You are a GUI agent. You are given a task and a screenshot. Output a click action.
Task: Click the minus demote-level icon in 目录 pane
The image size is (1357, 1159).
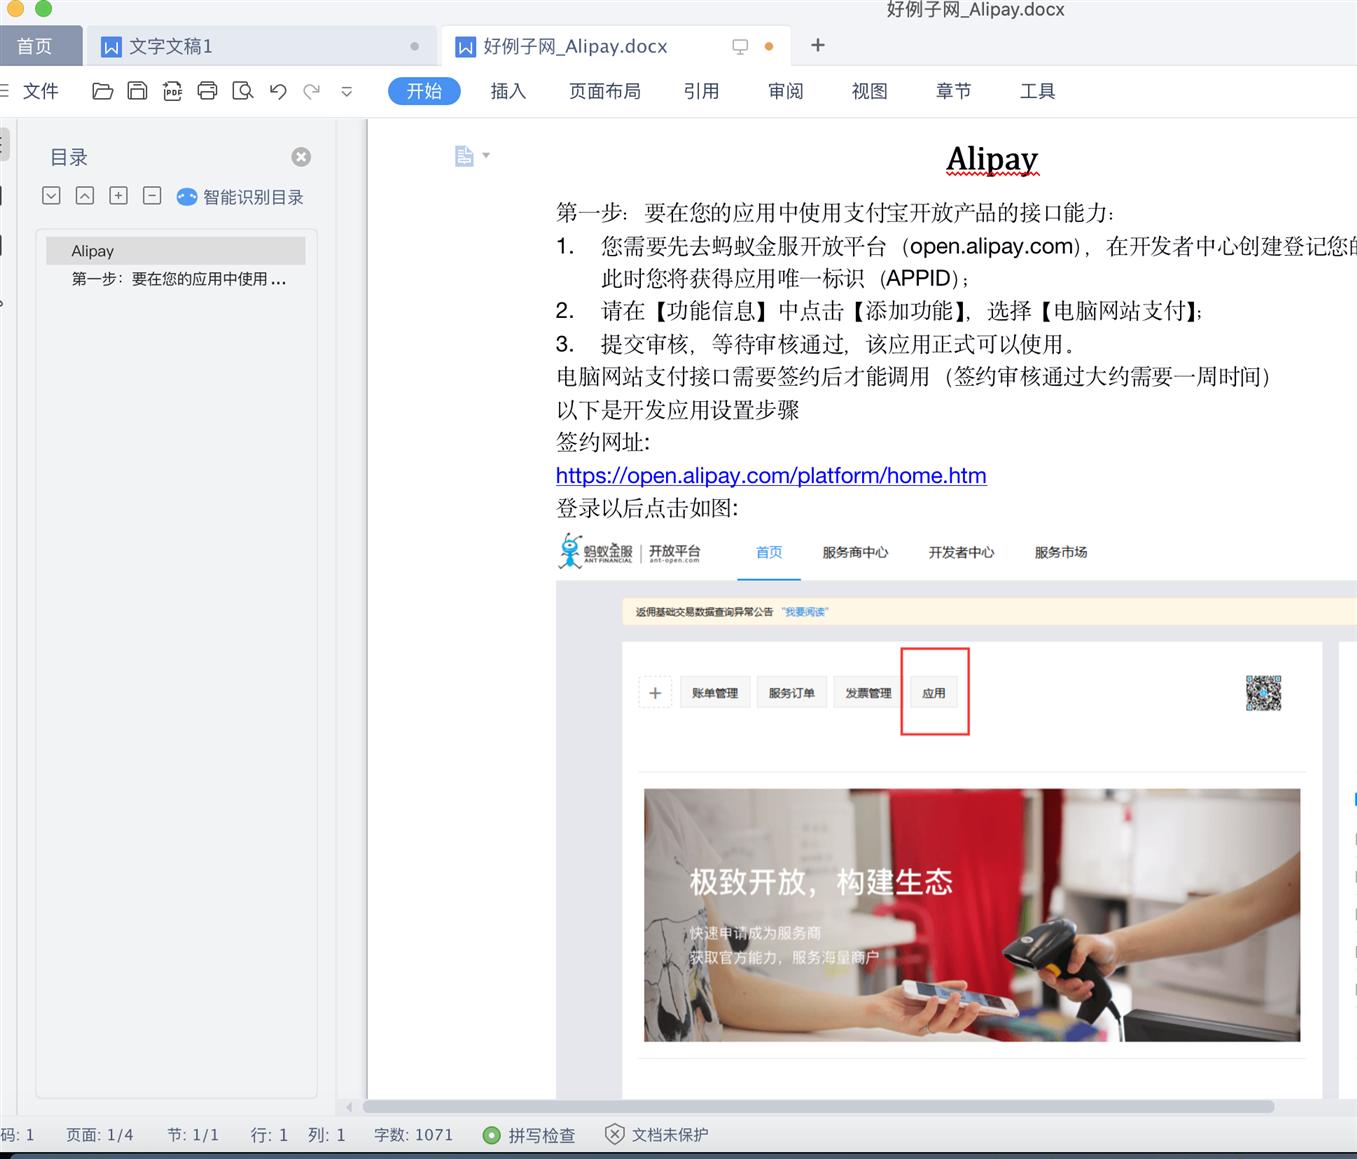[152, 196]
